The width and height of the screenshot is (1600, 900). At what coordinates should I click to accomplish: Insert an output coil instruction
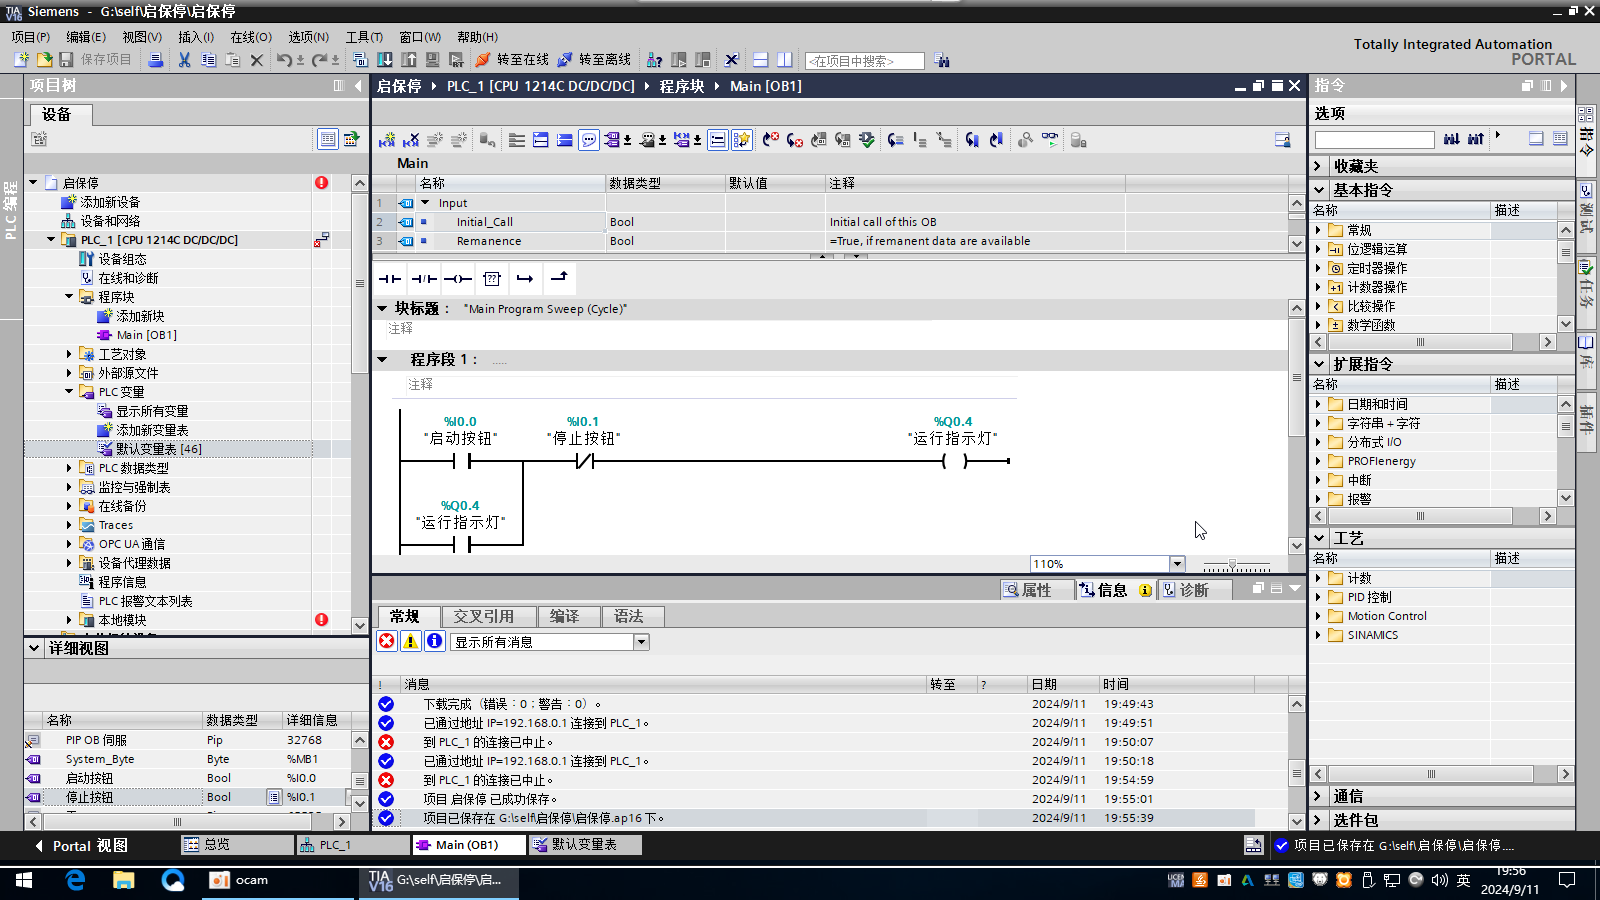458,279
